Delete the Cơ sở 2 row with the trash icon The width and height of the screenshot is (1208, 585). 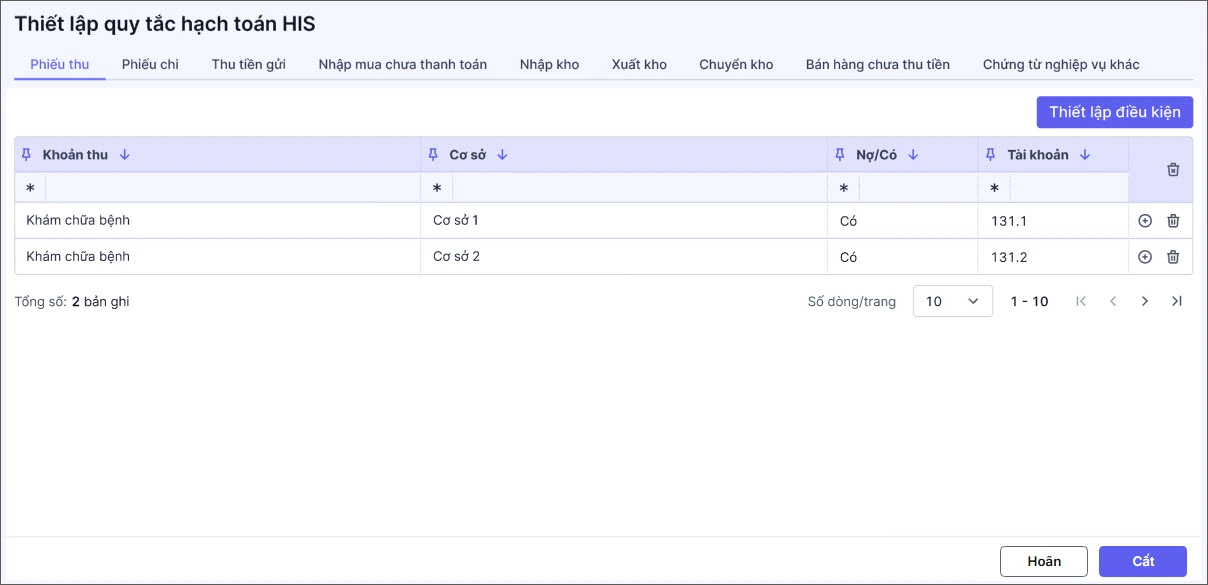(x=1173, y=257)
